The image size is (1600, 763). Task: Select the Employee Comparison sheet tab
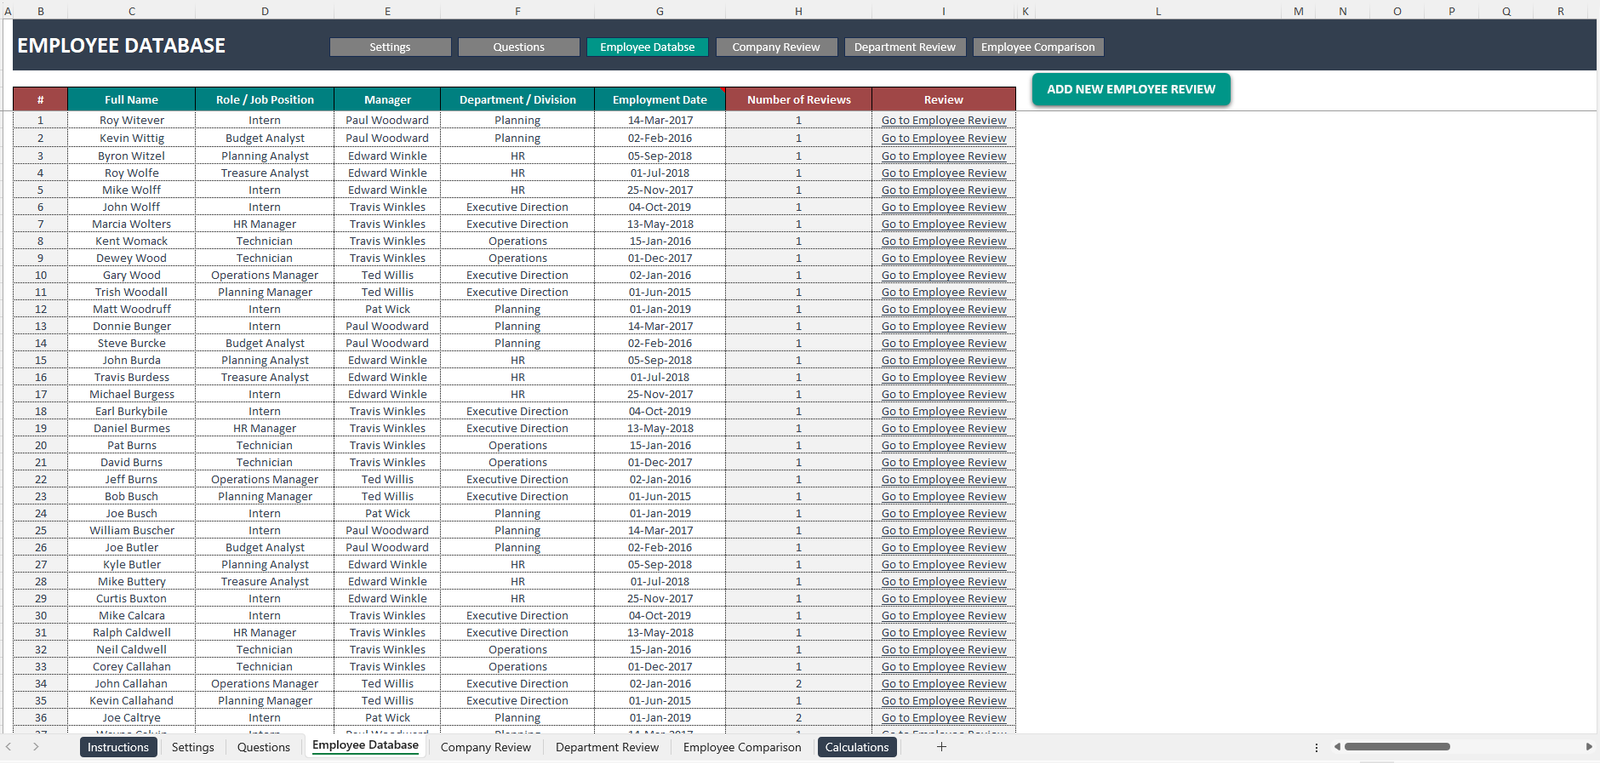coord(742,747)
